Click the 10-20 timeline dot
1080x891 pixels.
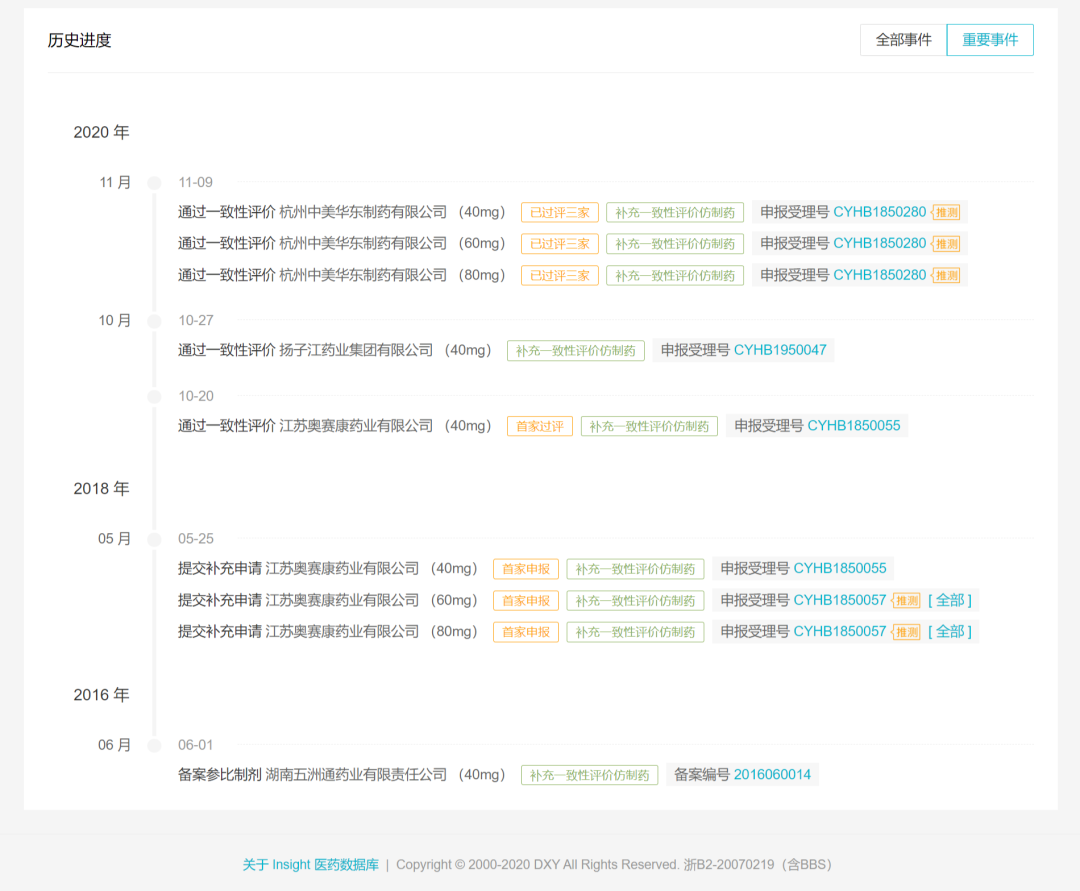tap(154, 397)
